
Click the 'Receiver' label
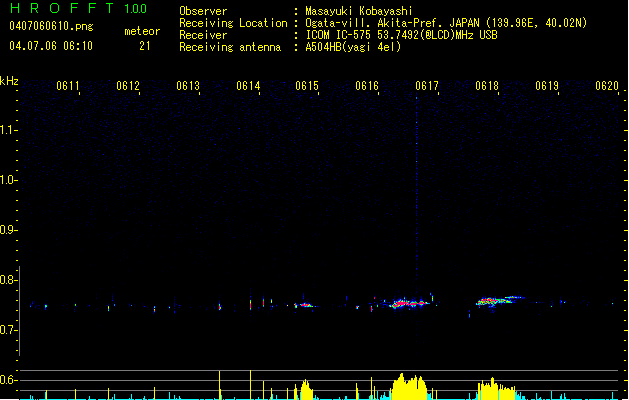click(203, 35)
